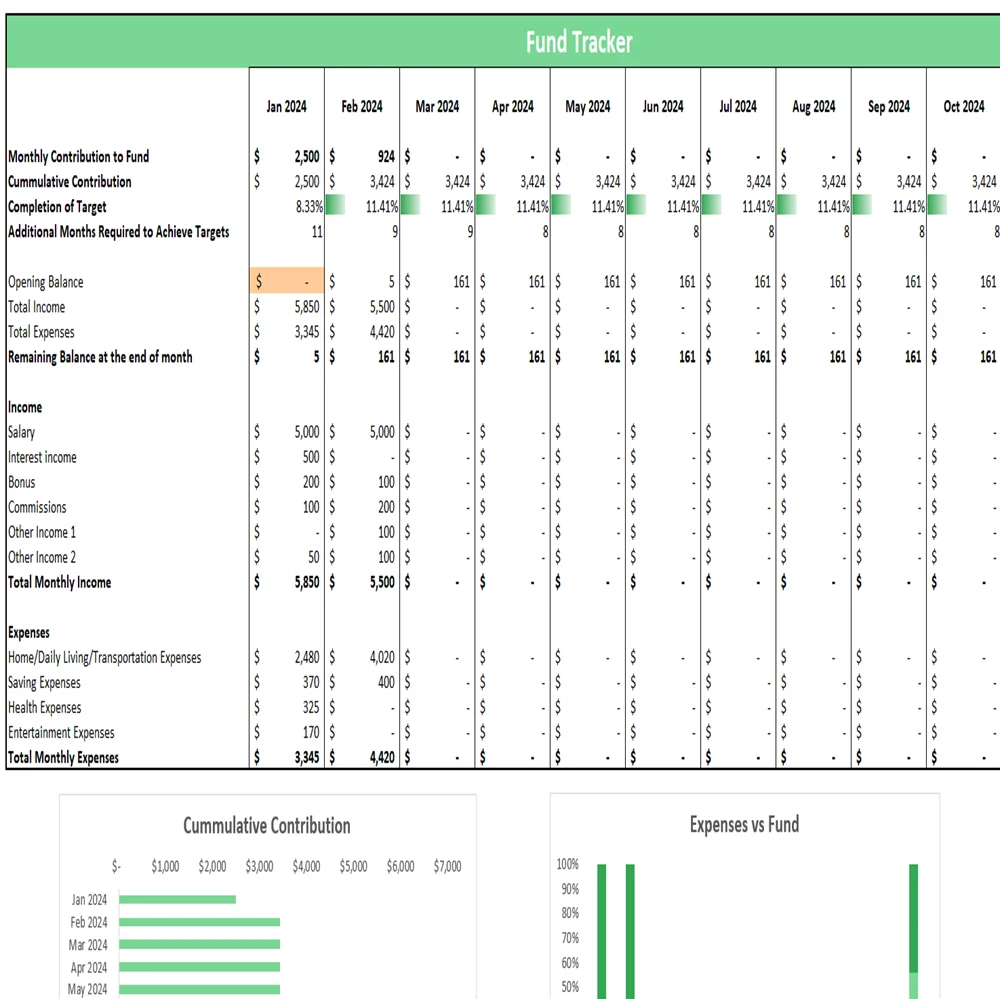Select the Jan 2024 Interest income value 500
The height and width of the screenshot is (1000, 1000).
point(310,457)
